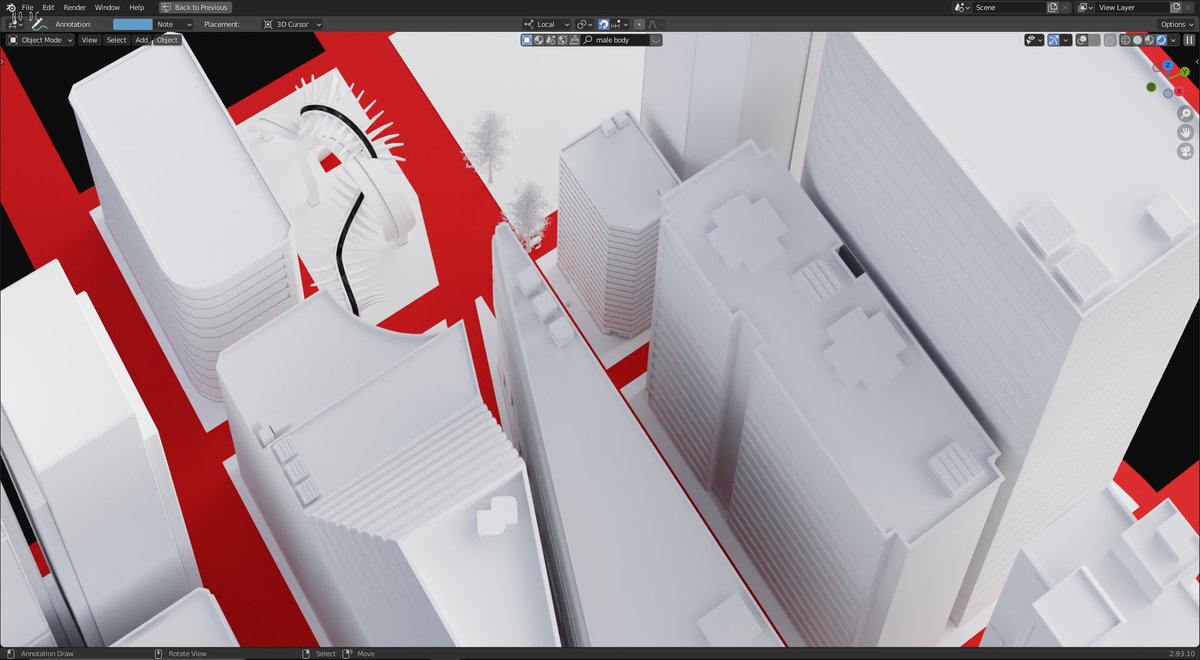Toggle the camera view icon
Screen dimensions: 1200x660
click(x=1185, y=151)
